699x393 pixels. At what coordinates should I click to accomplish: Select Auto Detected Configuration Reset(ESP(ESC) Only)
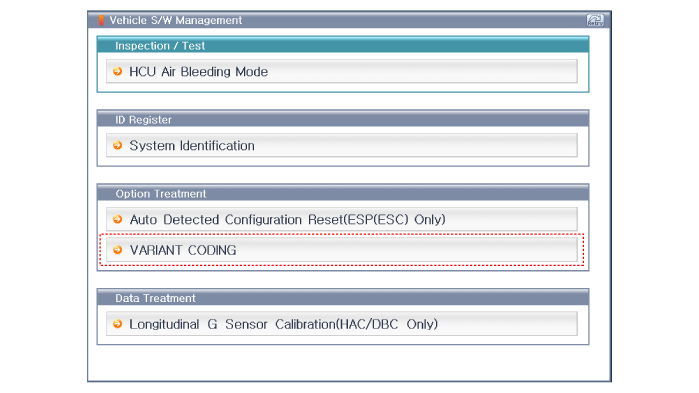[341, 219]
